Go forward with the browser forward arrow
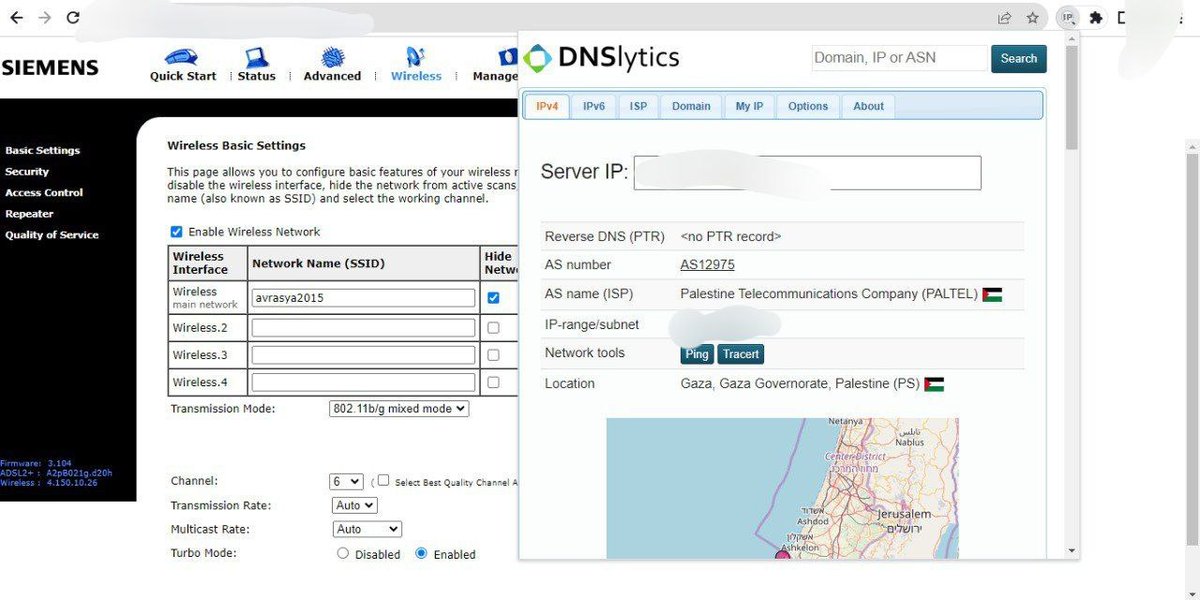Screen dimensions: 1200x600 (x=45, y=17)
